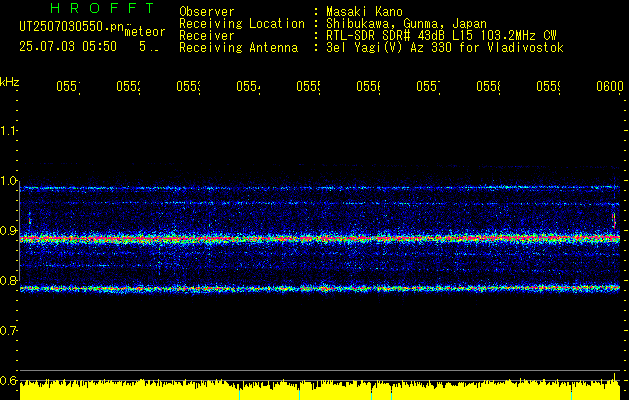
Task: Click RTL-SDR SDR# 43dB receiver details
Action: click(x=441, y=36)
